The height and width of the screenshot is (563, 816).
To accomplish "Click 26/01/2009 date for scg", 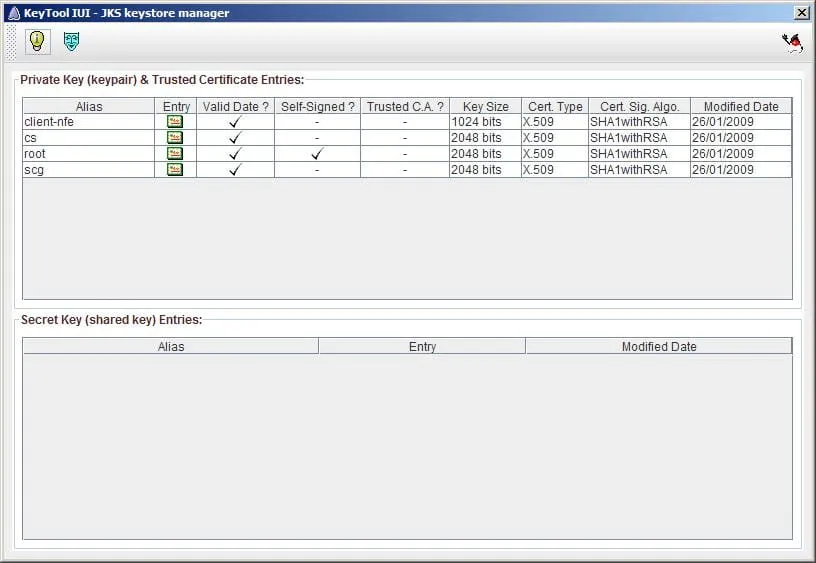I will (x=741, y=170).
